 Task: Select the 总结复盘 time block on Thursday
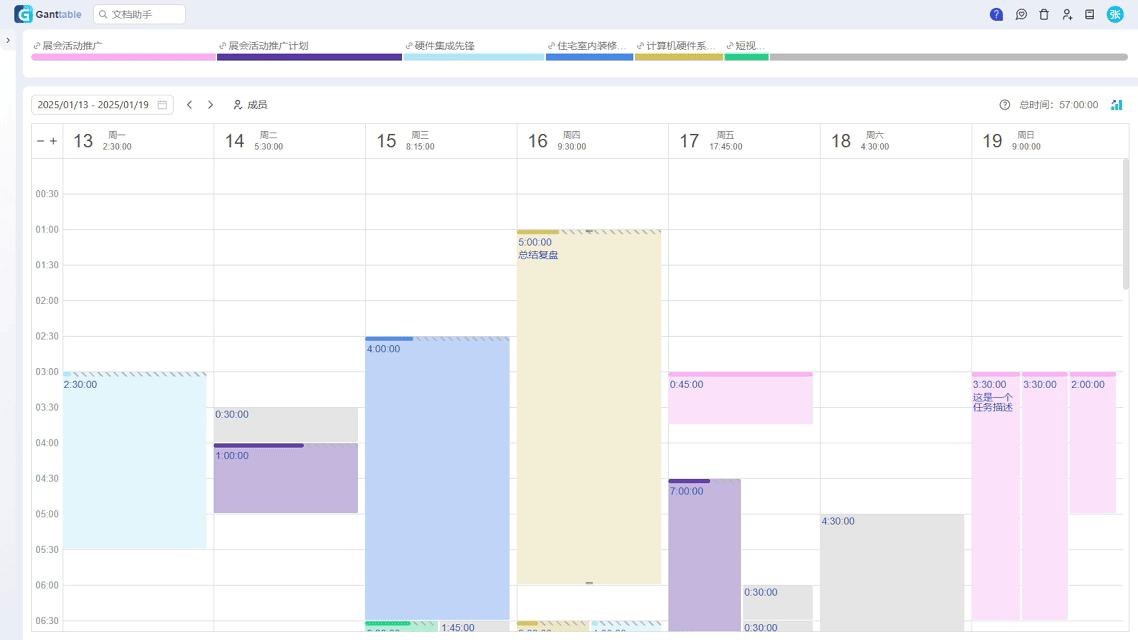pos(589,400)
